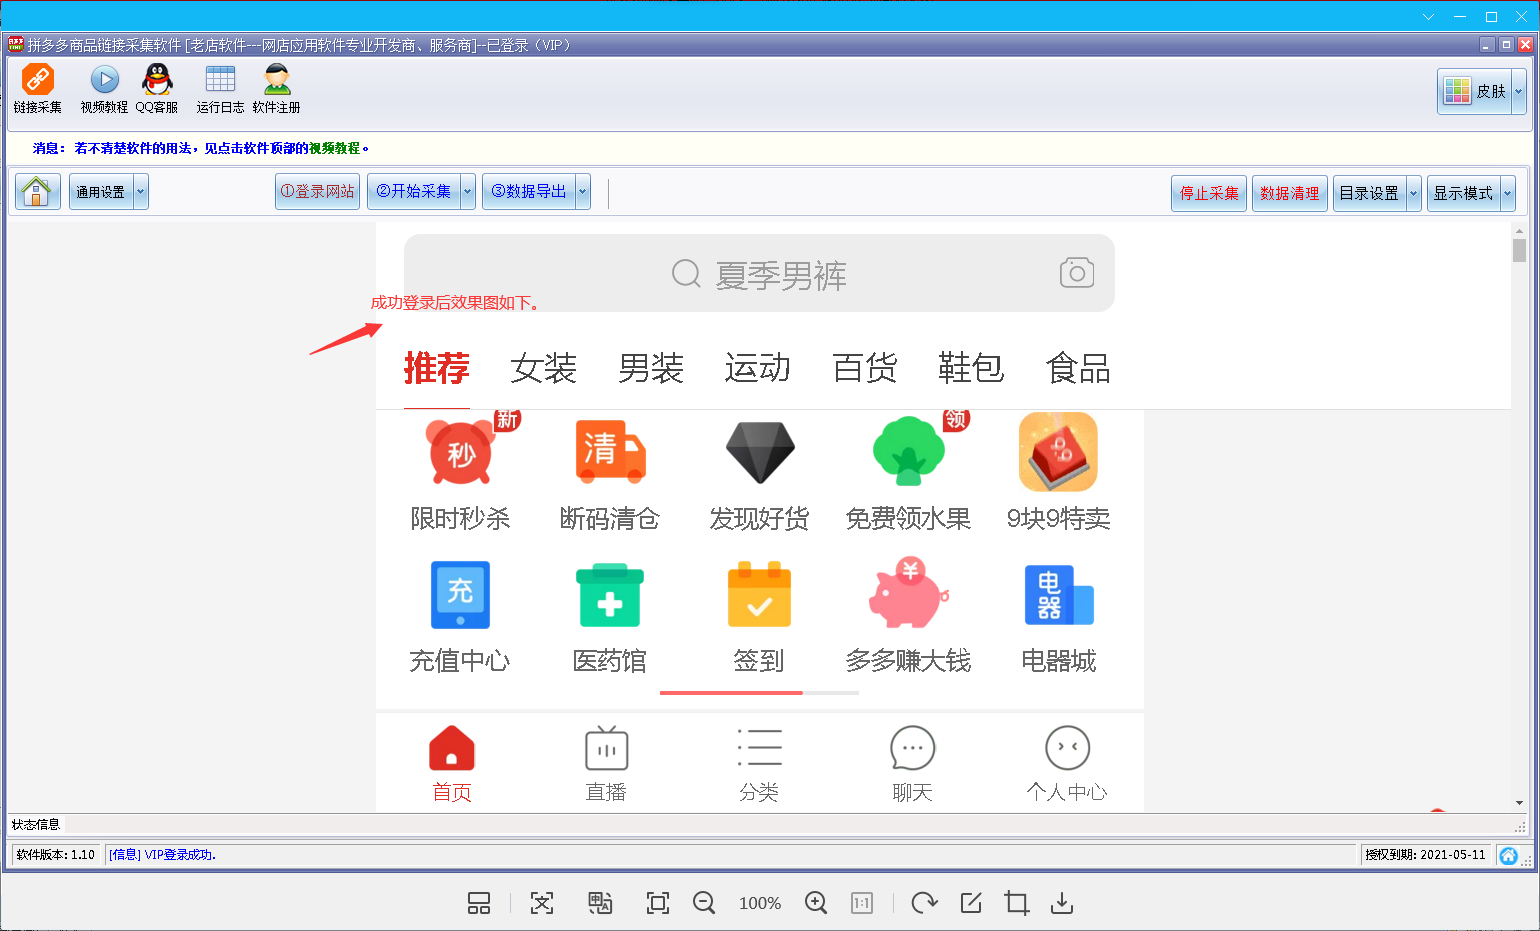The height and width of the screenshot is (931, 1540).
Task: Expand the 显示模式 dropdown arrow
Action: (1508, 193)
